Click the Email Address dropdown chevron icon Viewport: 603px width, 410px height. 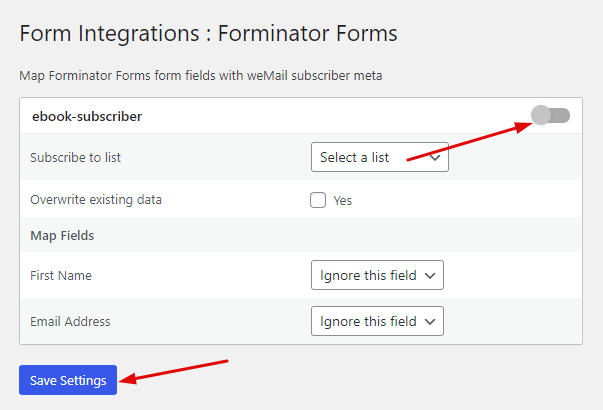430,322
